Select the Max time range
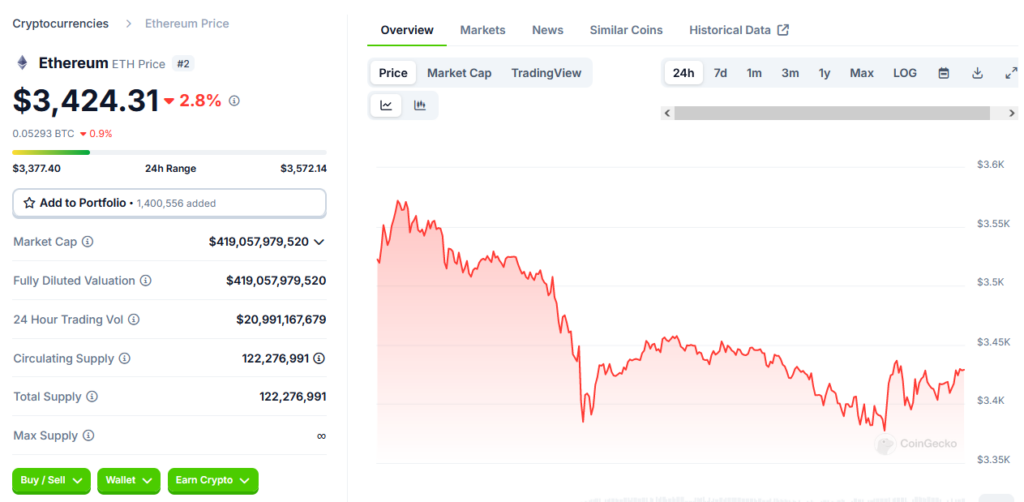The image size is (1024, 502). 862,73
